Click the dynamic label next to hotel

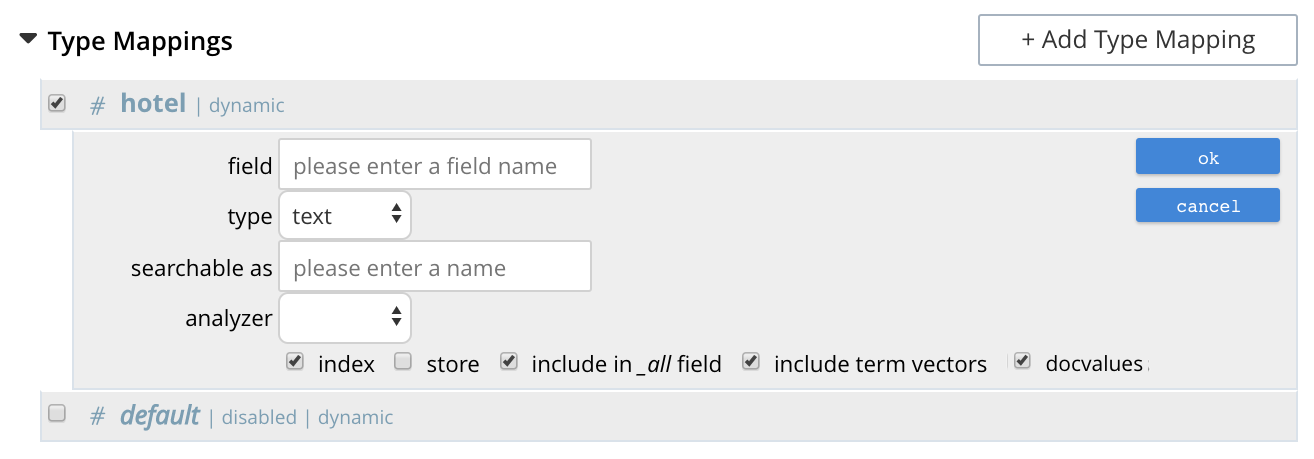pos(246,105)
